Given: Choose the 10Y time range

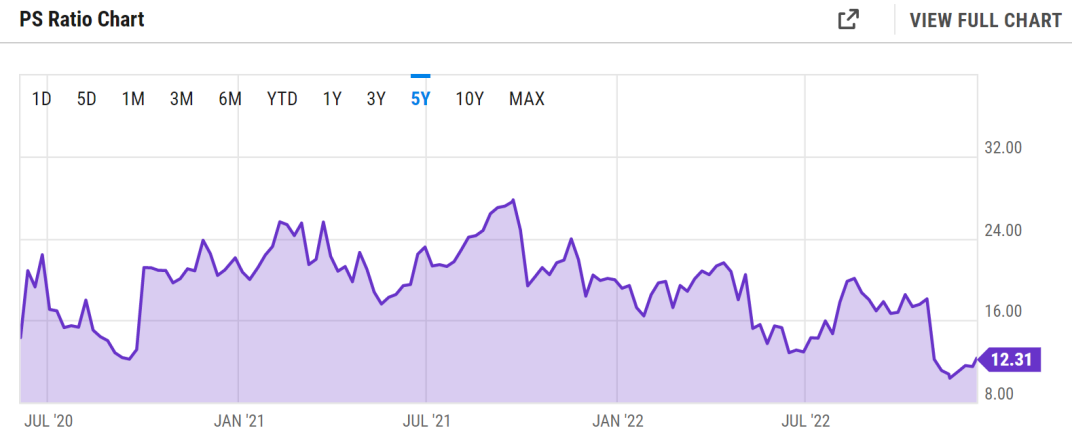Looking at the screenshot, I should point(470,99).
